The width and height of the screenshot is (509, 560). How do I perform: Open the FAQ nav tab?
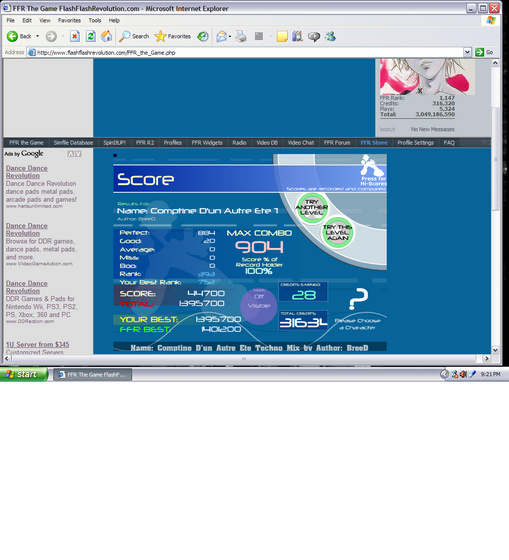[x=449, y=142]
